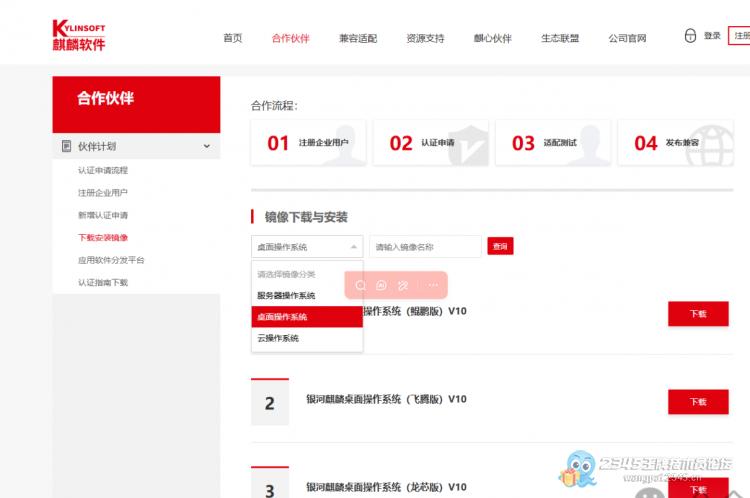This screenshot has width=750, height=498.
Task: Click the red 查询 search button
Action: (500, 246)
